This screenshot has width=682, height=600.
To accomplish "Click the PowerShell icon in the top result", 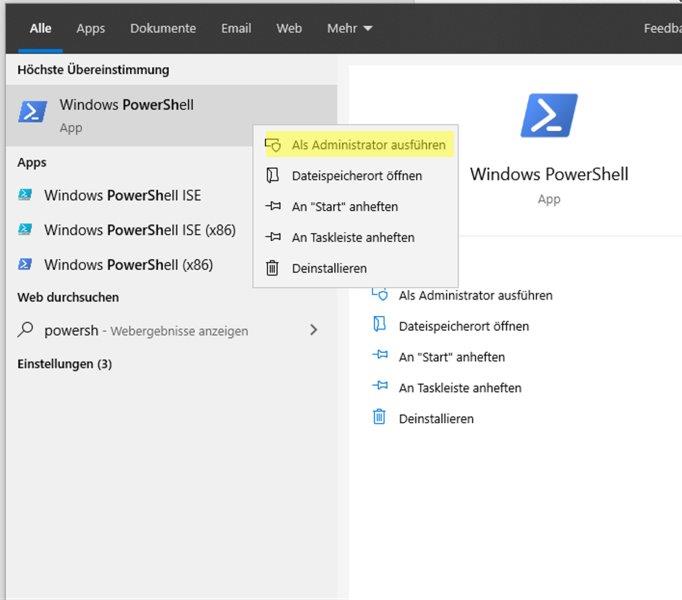I will click(x=33, y=112).
